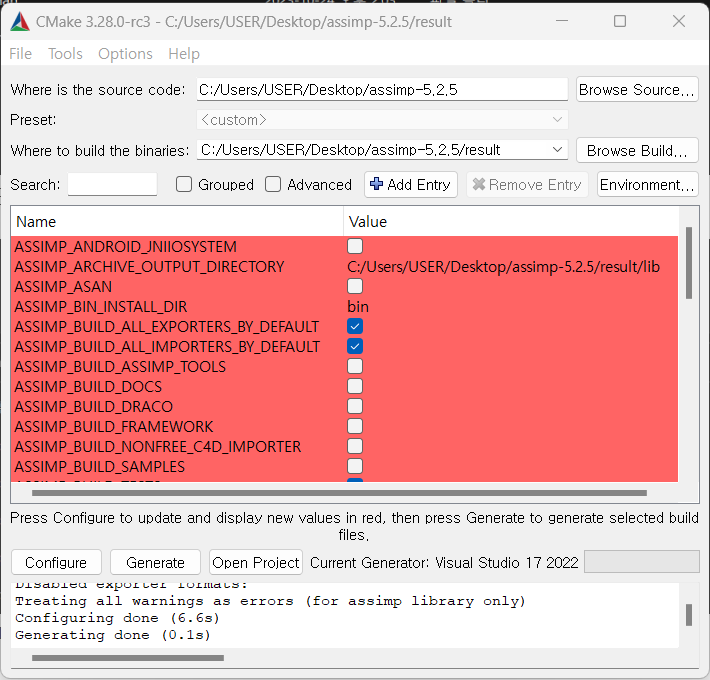Image resolution: width=710 pixels, height=680 pixels.
Task: Minimize the CMake window
Action: tap(561, 21)
